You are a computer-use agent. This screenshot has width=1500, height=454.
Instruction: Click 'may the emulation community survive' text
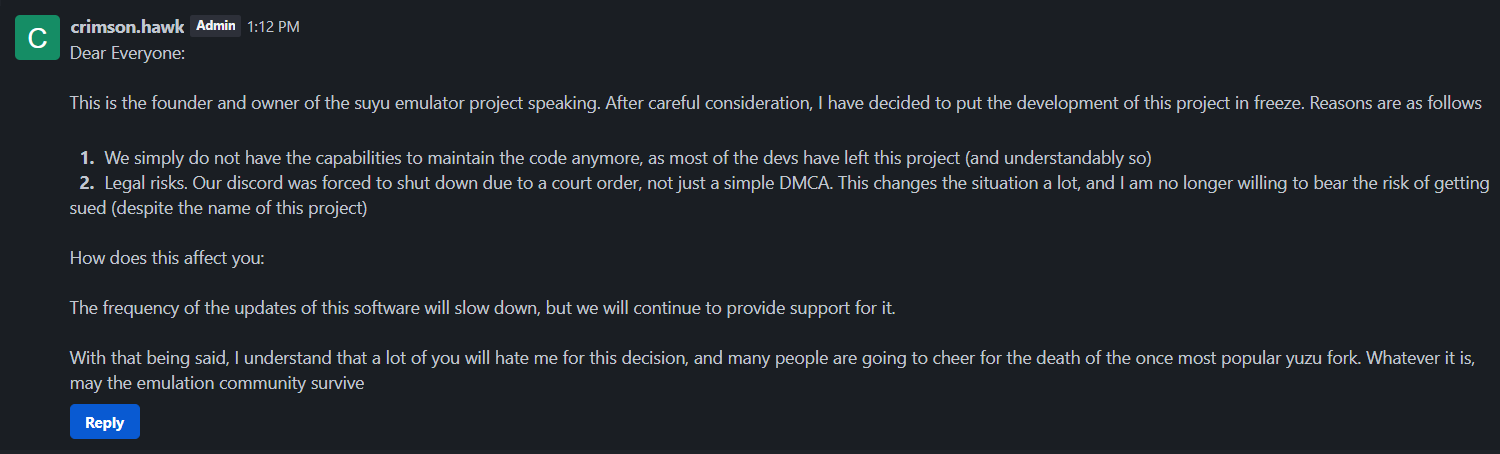click(x=216, y=383)
